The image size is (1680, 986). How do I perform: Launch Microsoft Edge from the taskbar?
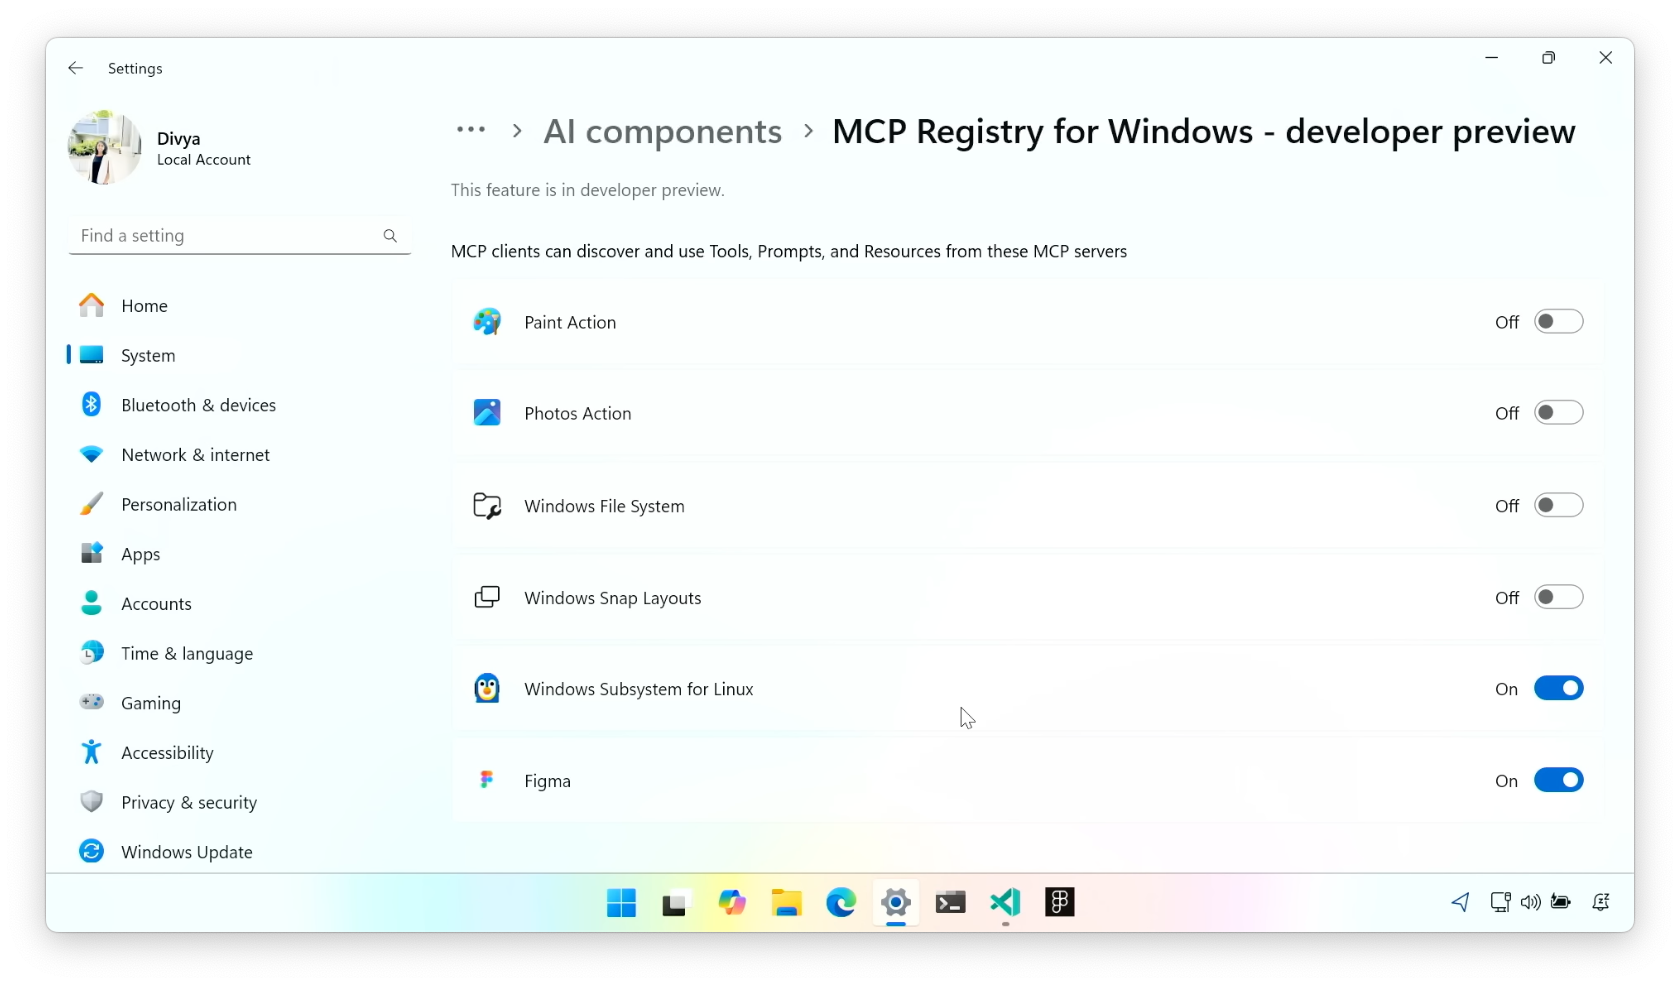(841, 903)
